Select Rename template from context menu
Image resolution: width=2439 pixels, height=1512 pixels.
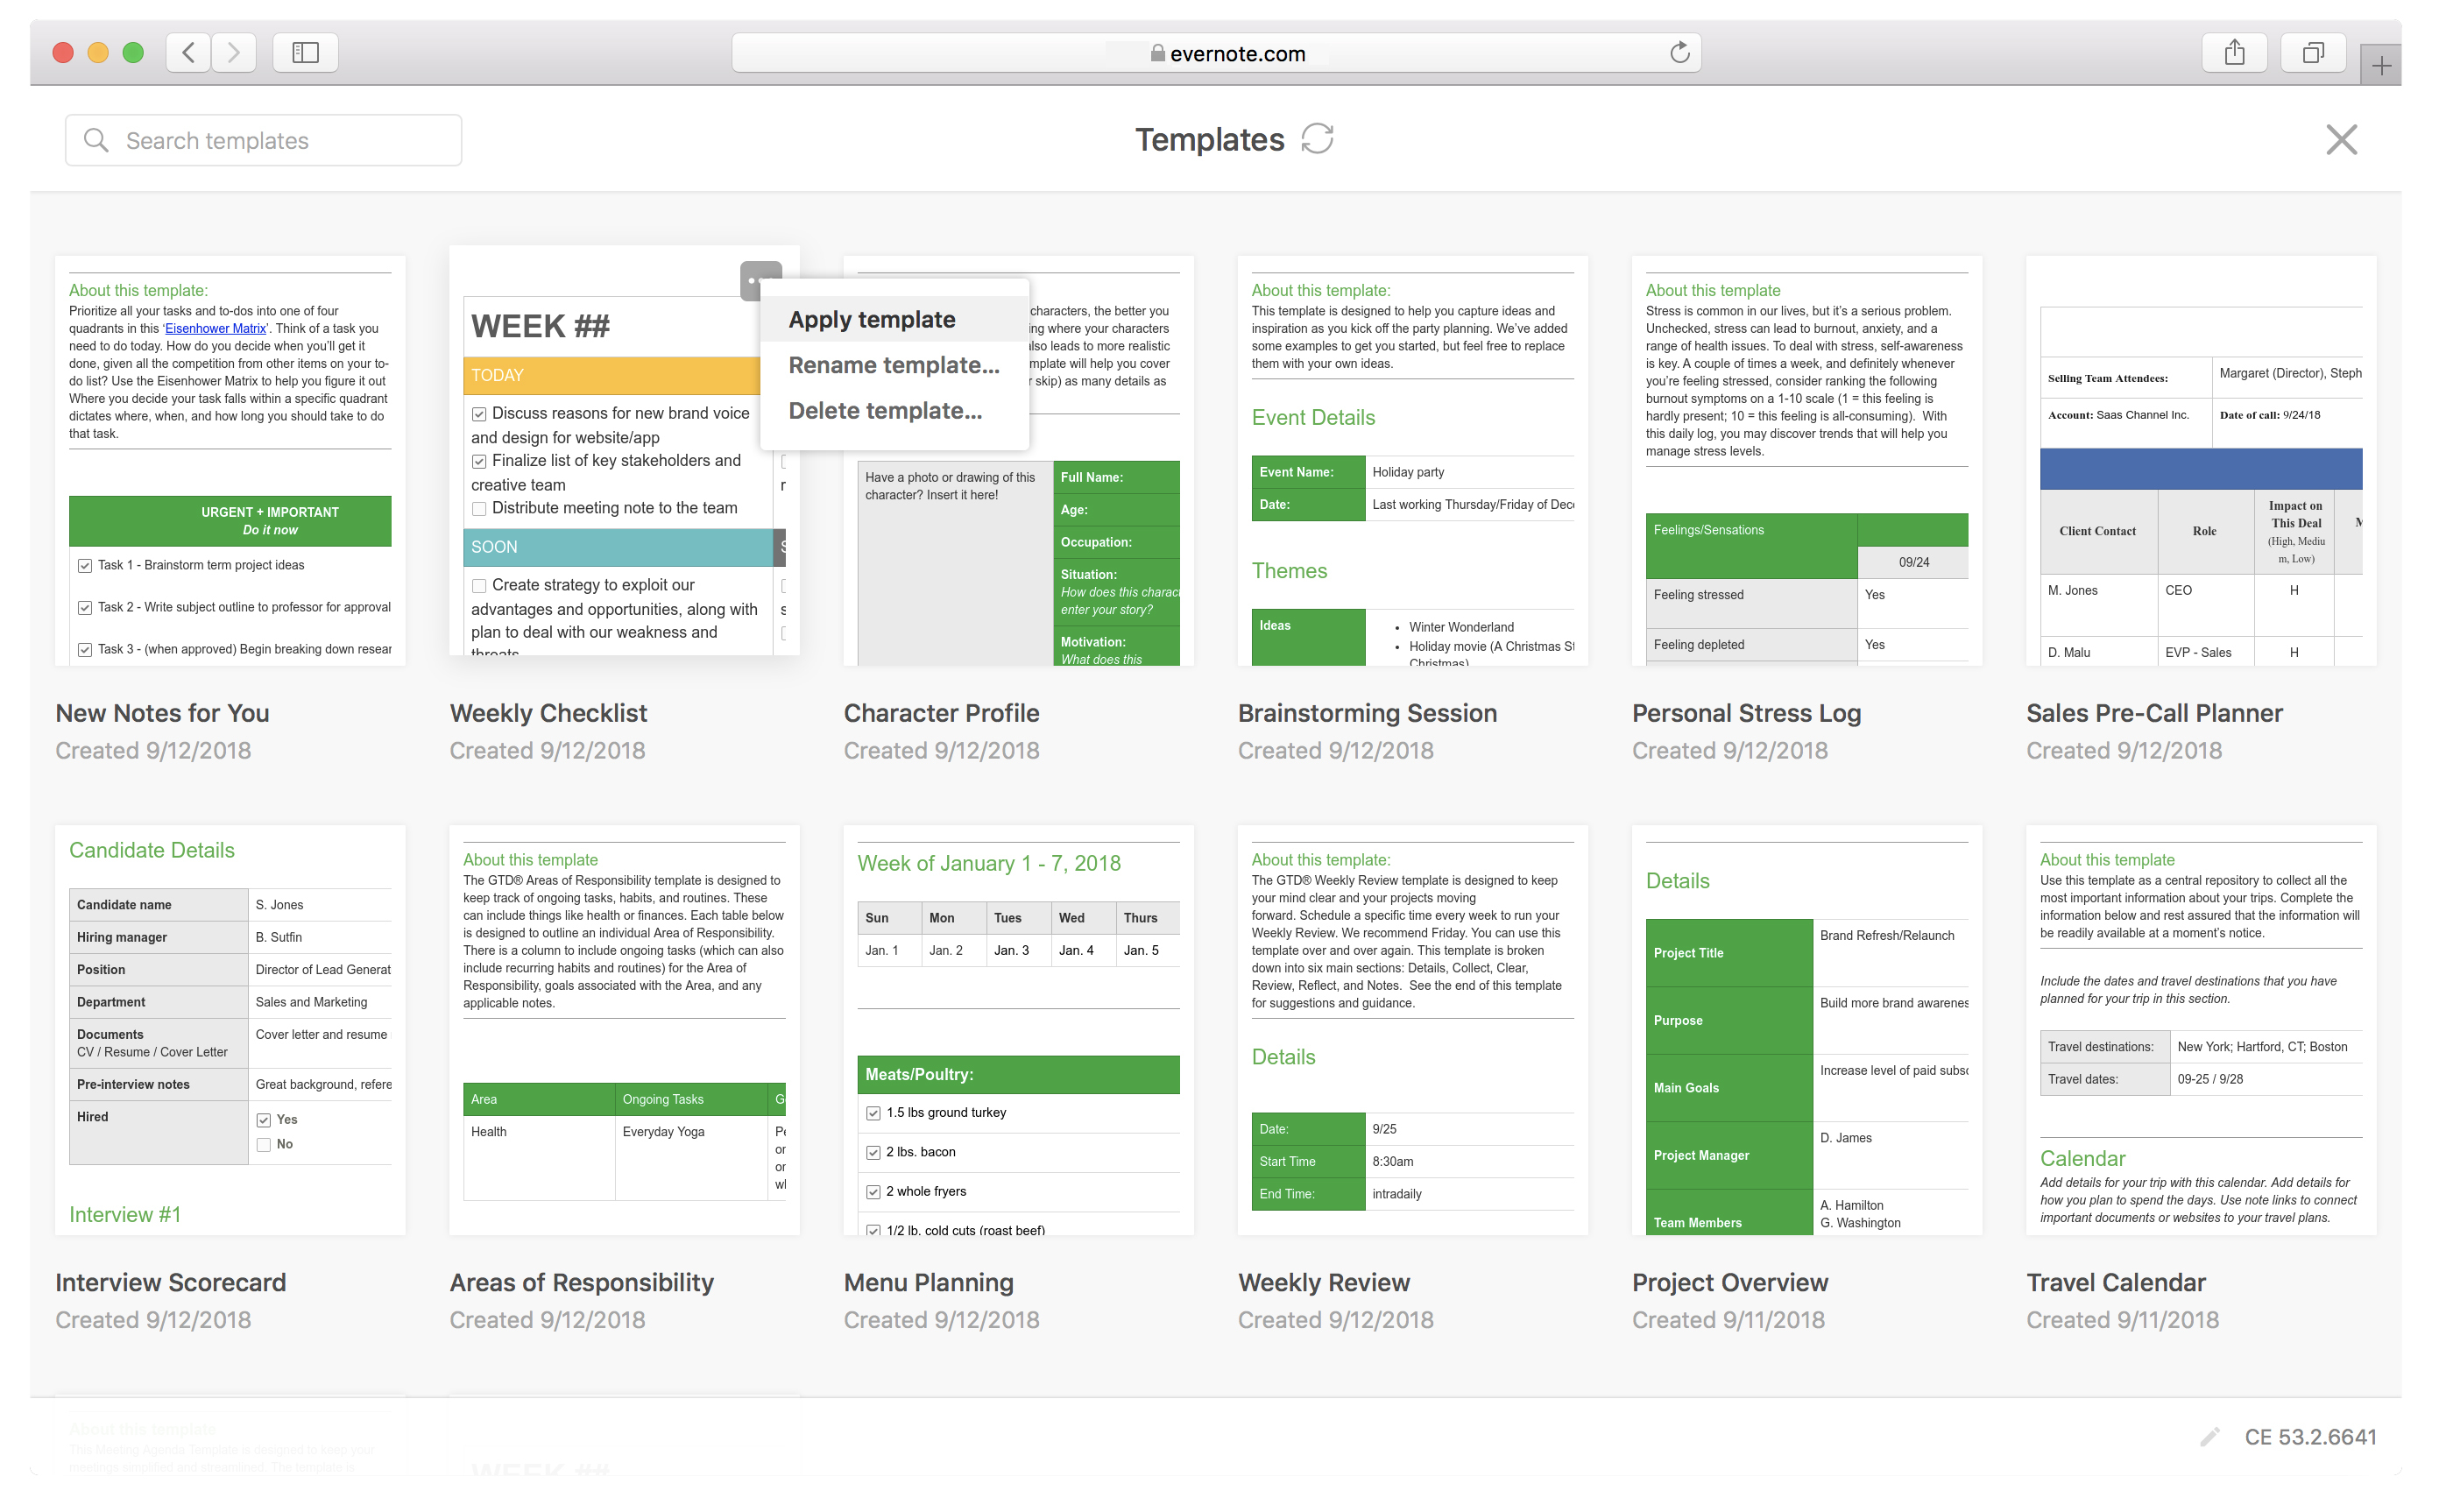click(x=892, y=364)
